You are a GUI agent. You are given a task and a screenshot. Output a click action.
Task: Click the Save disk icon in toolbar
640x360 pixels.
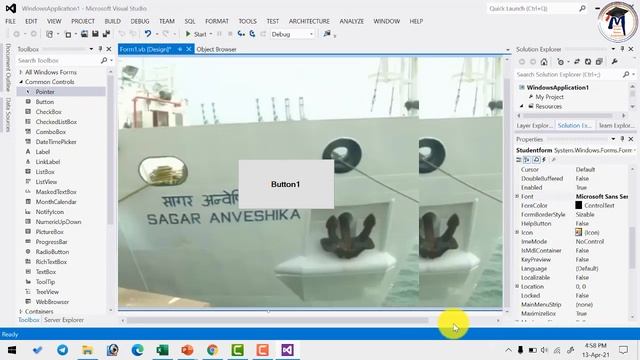pyautogui.click(x=96, y=34)
